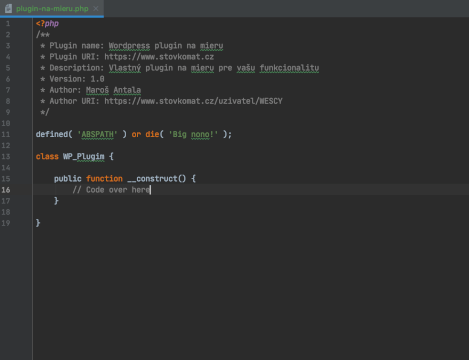
Task: Close the plugin-na-mieru.php tab
Action: (x=96, y=8)
